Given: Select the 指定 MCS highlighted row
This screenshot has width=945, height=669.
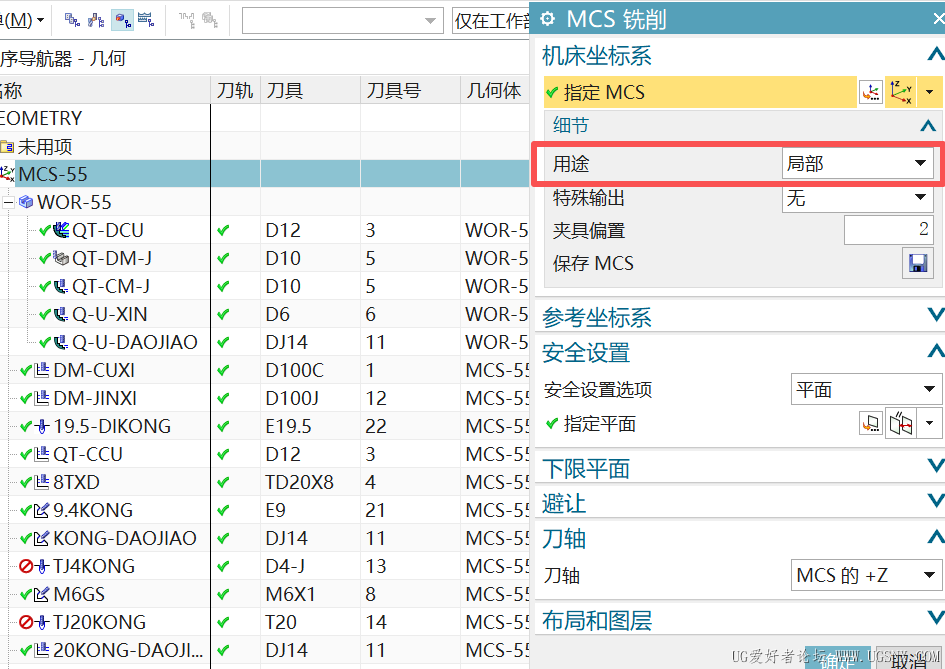Looking at the screenshot, I should click(700, 92).
